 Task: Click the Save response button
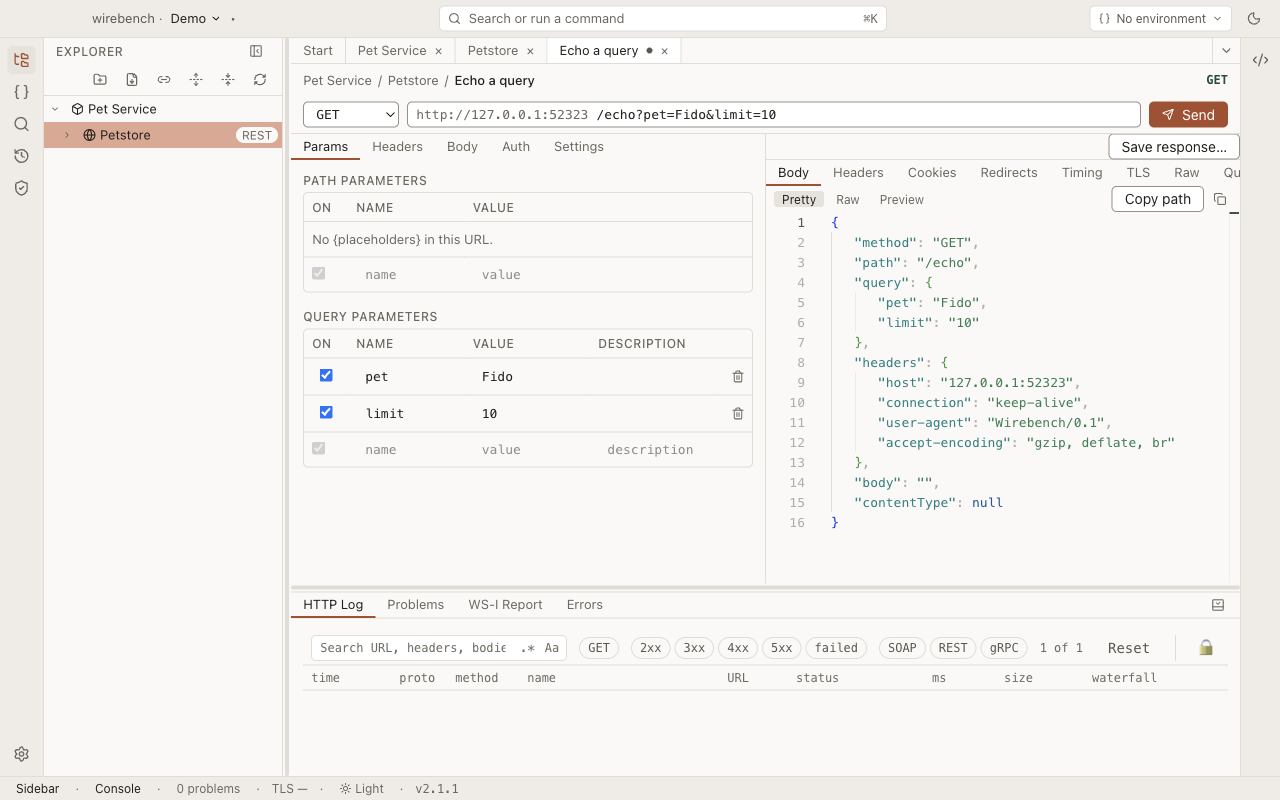point(1174,147)
